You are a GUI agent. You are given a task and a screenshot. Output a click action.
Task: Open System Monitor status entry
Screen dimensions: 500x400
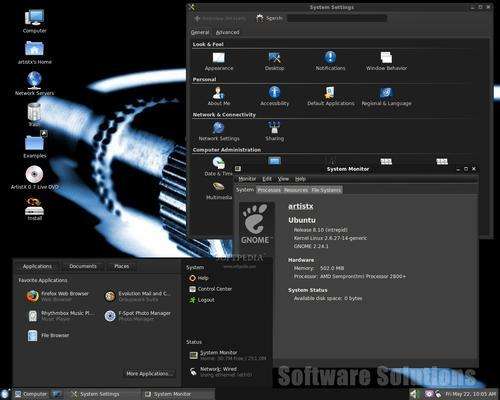pos(228,355)
